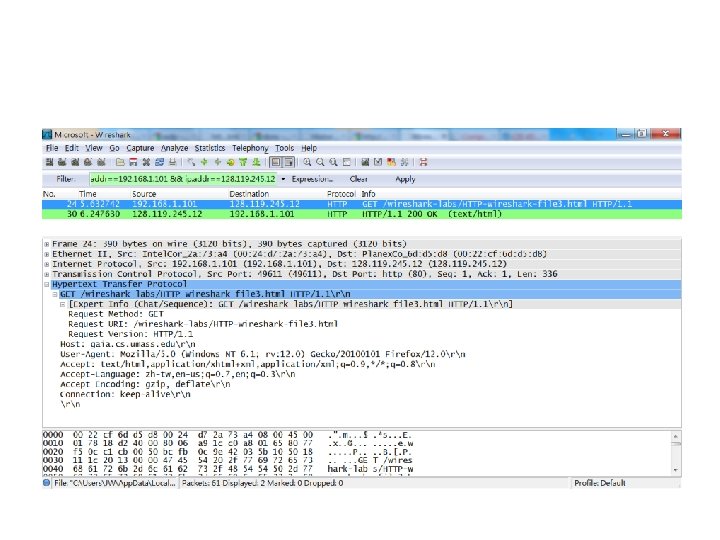Save this capture file
This screenshot has height=540, width=720.
(133, 162)
